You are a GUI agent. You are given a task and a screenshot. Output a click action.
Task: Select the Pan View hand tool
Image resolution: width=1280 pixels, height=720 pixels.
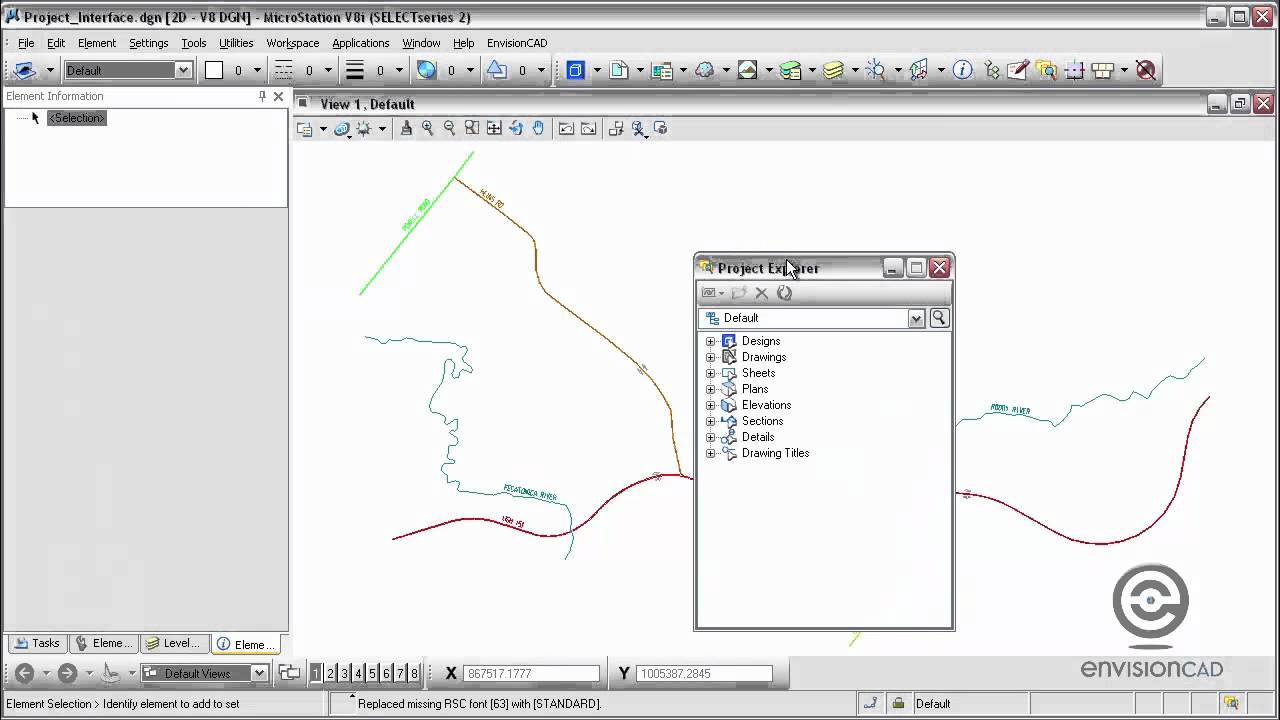(538, 128)
